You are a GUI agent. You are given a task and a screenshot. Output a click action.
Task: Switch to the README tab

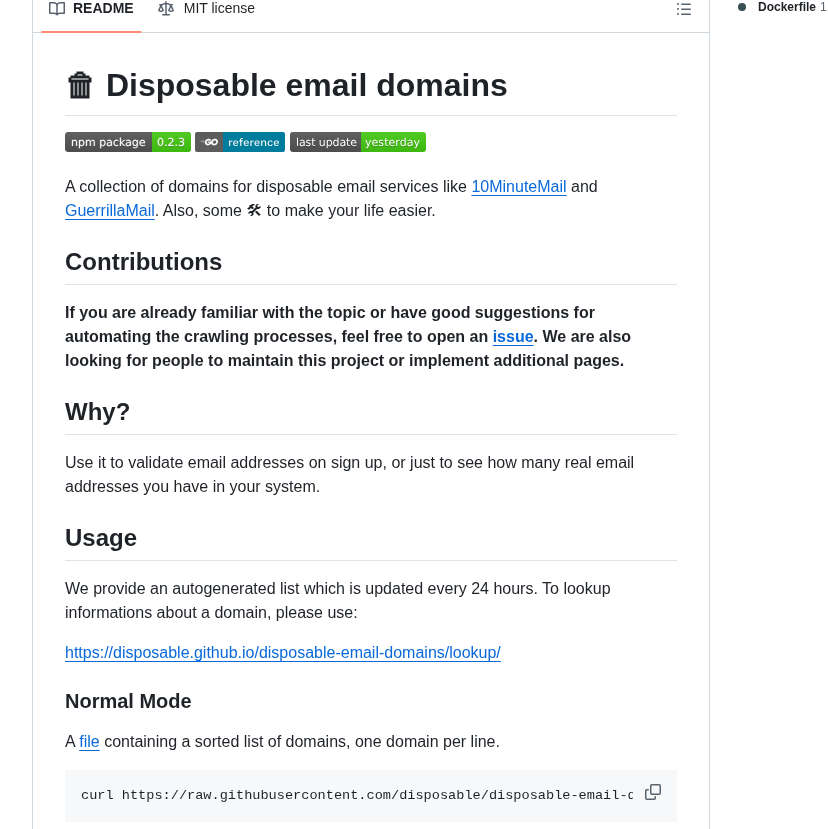(x=91, y=9)
